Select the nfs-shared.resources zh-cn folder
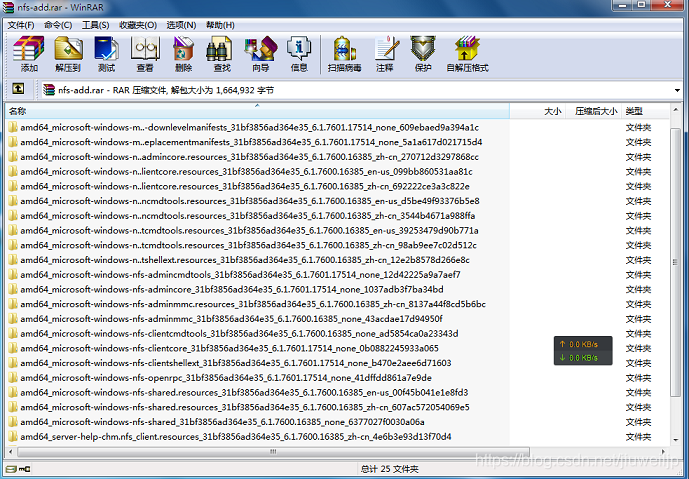The height and width of the screenshot is (479, 689). 245,407
